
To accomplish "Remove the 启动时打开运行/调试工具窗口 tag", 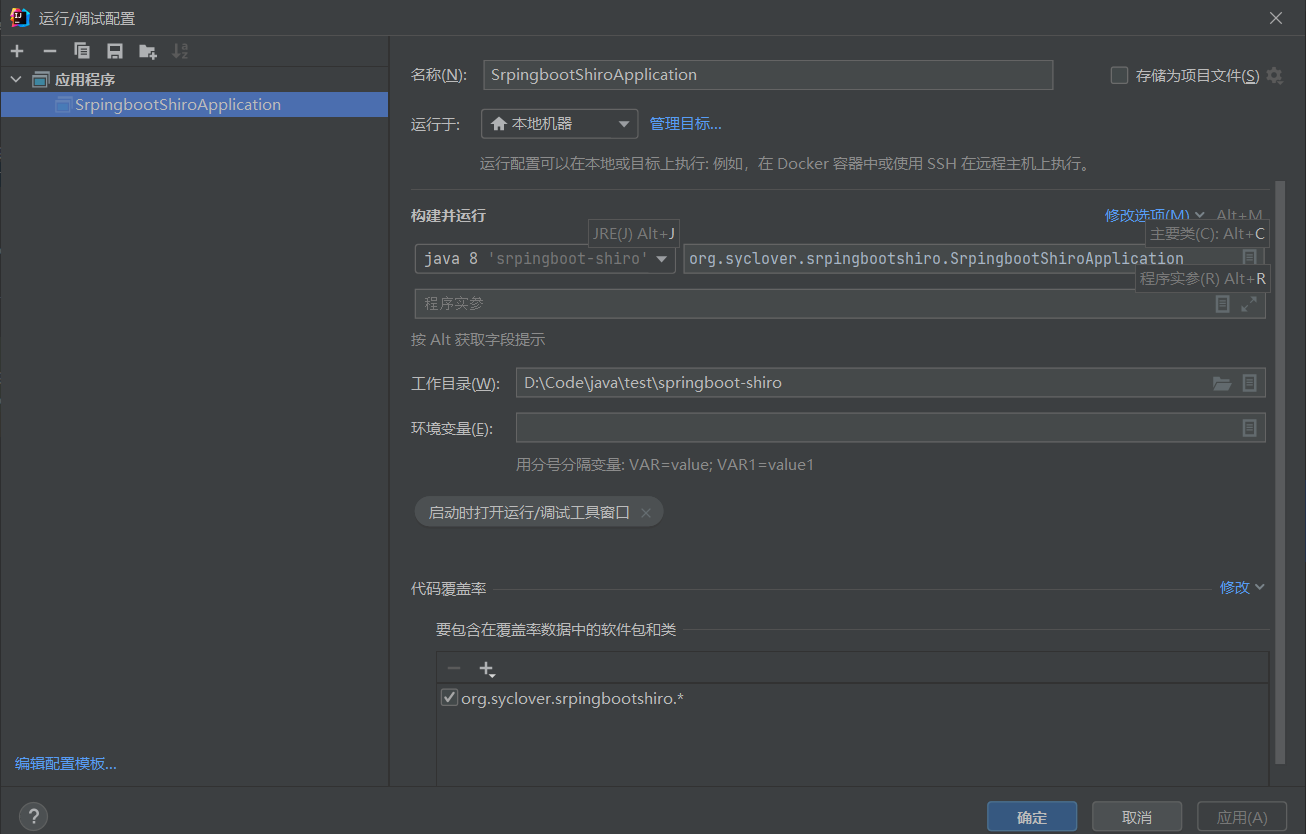I will click(646, 513).
